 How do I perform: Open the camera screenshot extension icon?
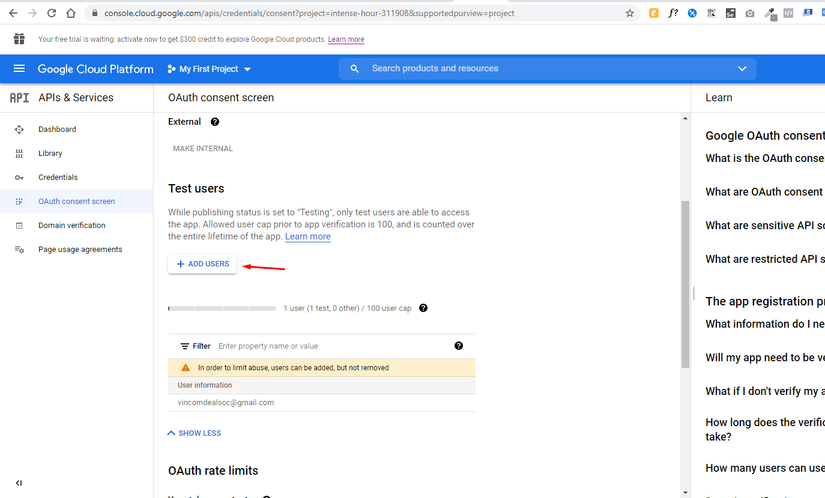pyautogui.click(x=750, y=13)
